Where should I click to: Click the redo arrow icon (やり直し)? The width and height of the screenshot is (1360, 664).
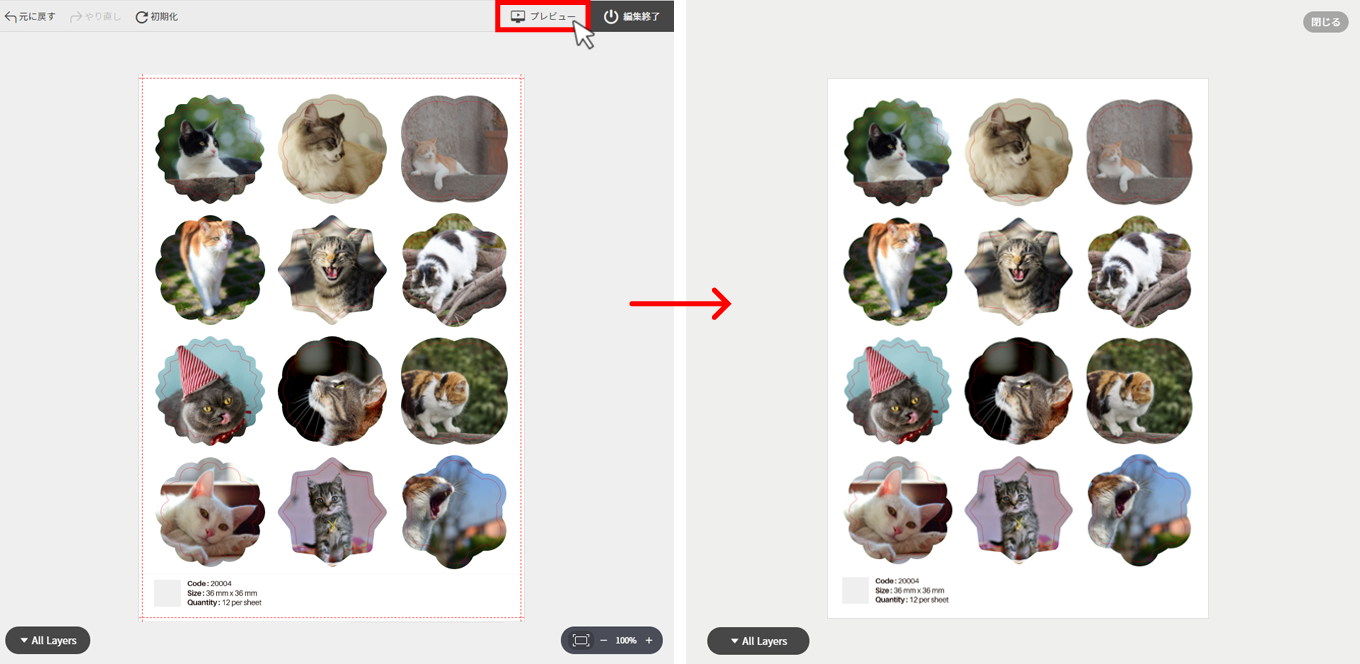(76, 17)
